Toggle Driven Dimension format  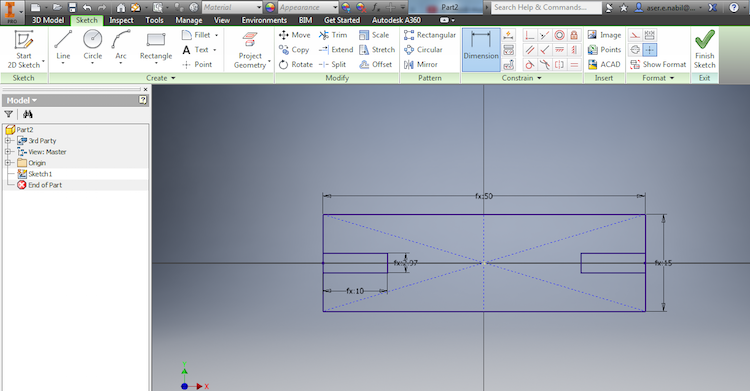coord(650,35)
